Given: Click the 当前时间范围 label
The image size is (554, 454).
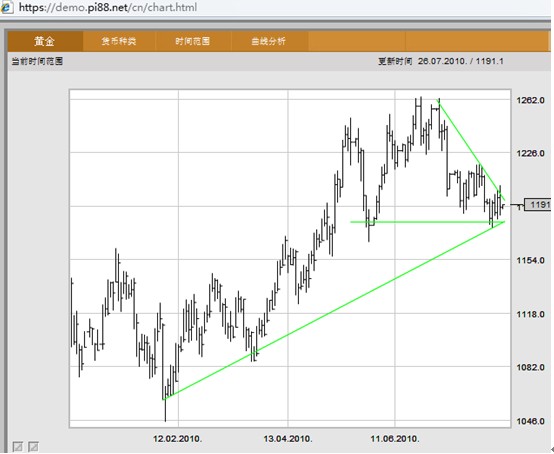Looking at the screenshot, I should coord(37,61).
